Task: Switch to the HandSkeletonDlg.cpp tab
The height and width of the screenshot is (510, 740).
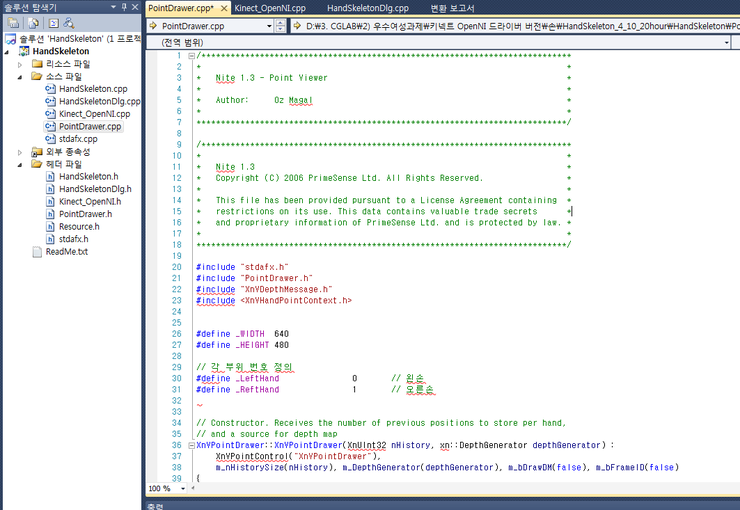Action: point(368,8)
